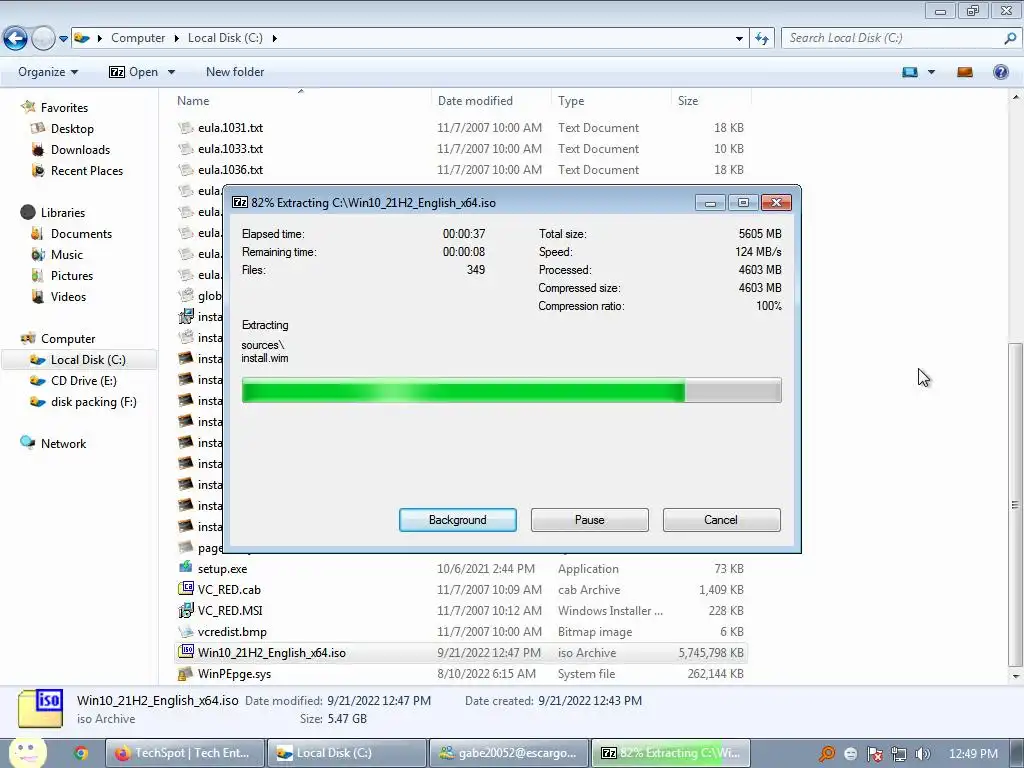Select Computer in navigation pane
Image resolution: width=1024 pixels, height=768 pixels.
coord(68,339)
